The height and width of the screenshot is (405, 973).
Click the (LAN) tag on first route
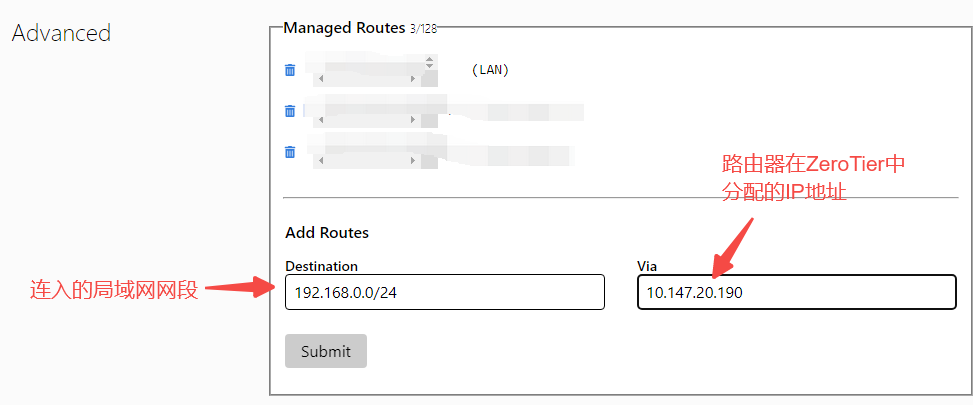coord(489,70)
